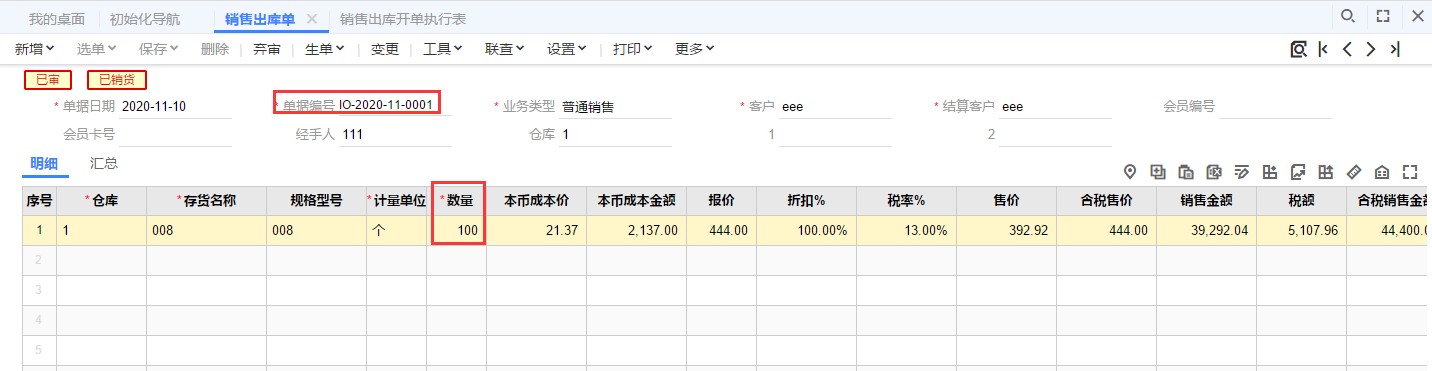This screenshot has width=1432, height=371.
Task: Open the 工具 dropdown menu
Action: 443,48
